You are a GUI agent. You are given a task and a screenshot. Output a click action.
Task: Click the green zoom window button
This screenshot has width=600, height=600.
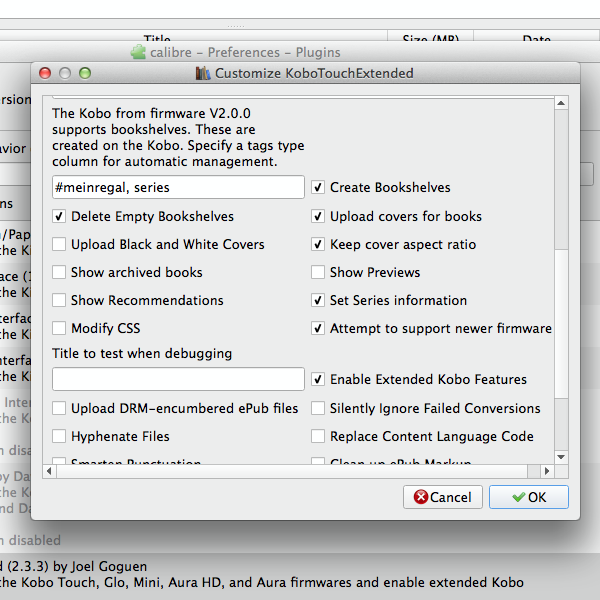tap(85, 73)
